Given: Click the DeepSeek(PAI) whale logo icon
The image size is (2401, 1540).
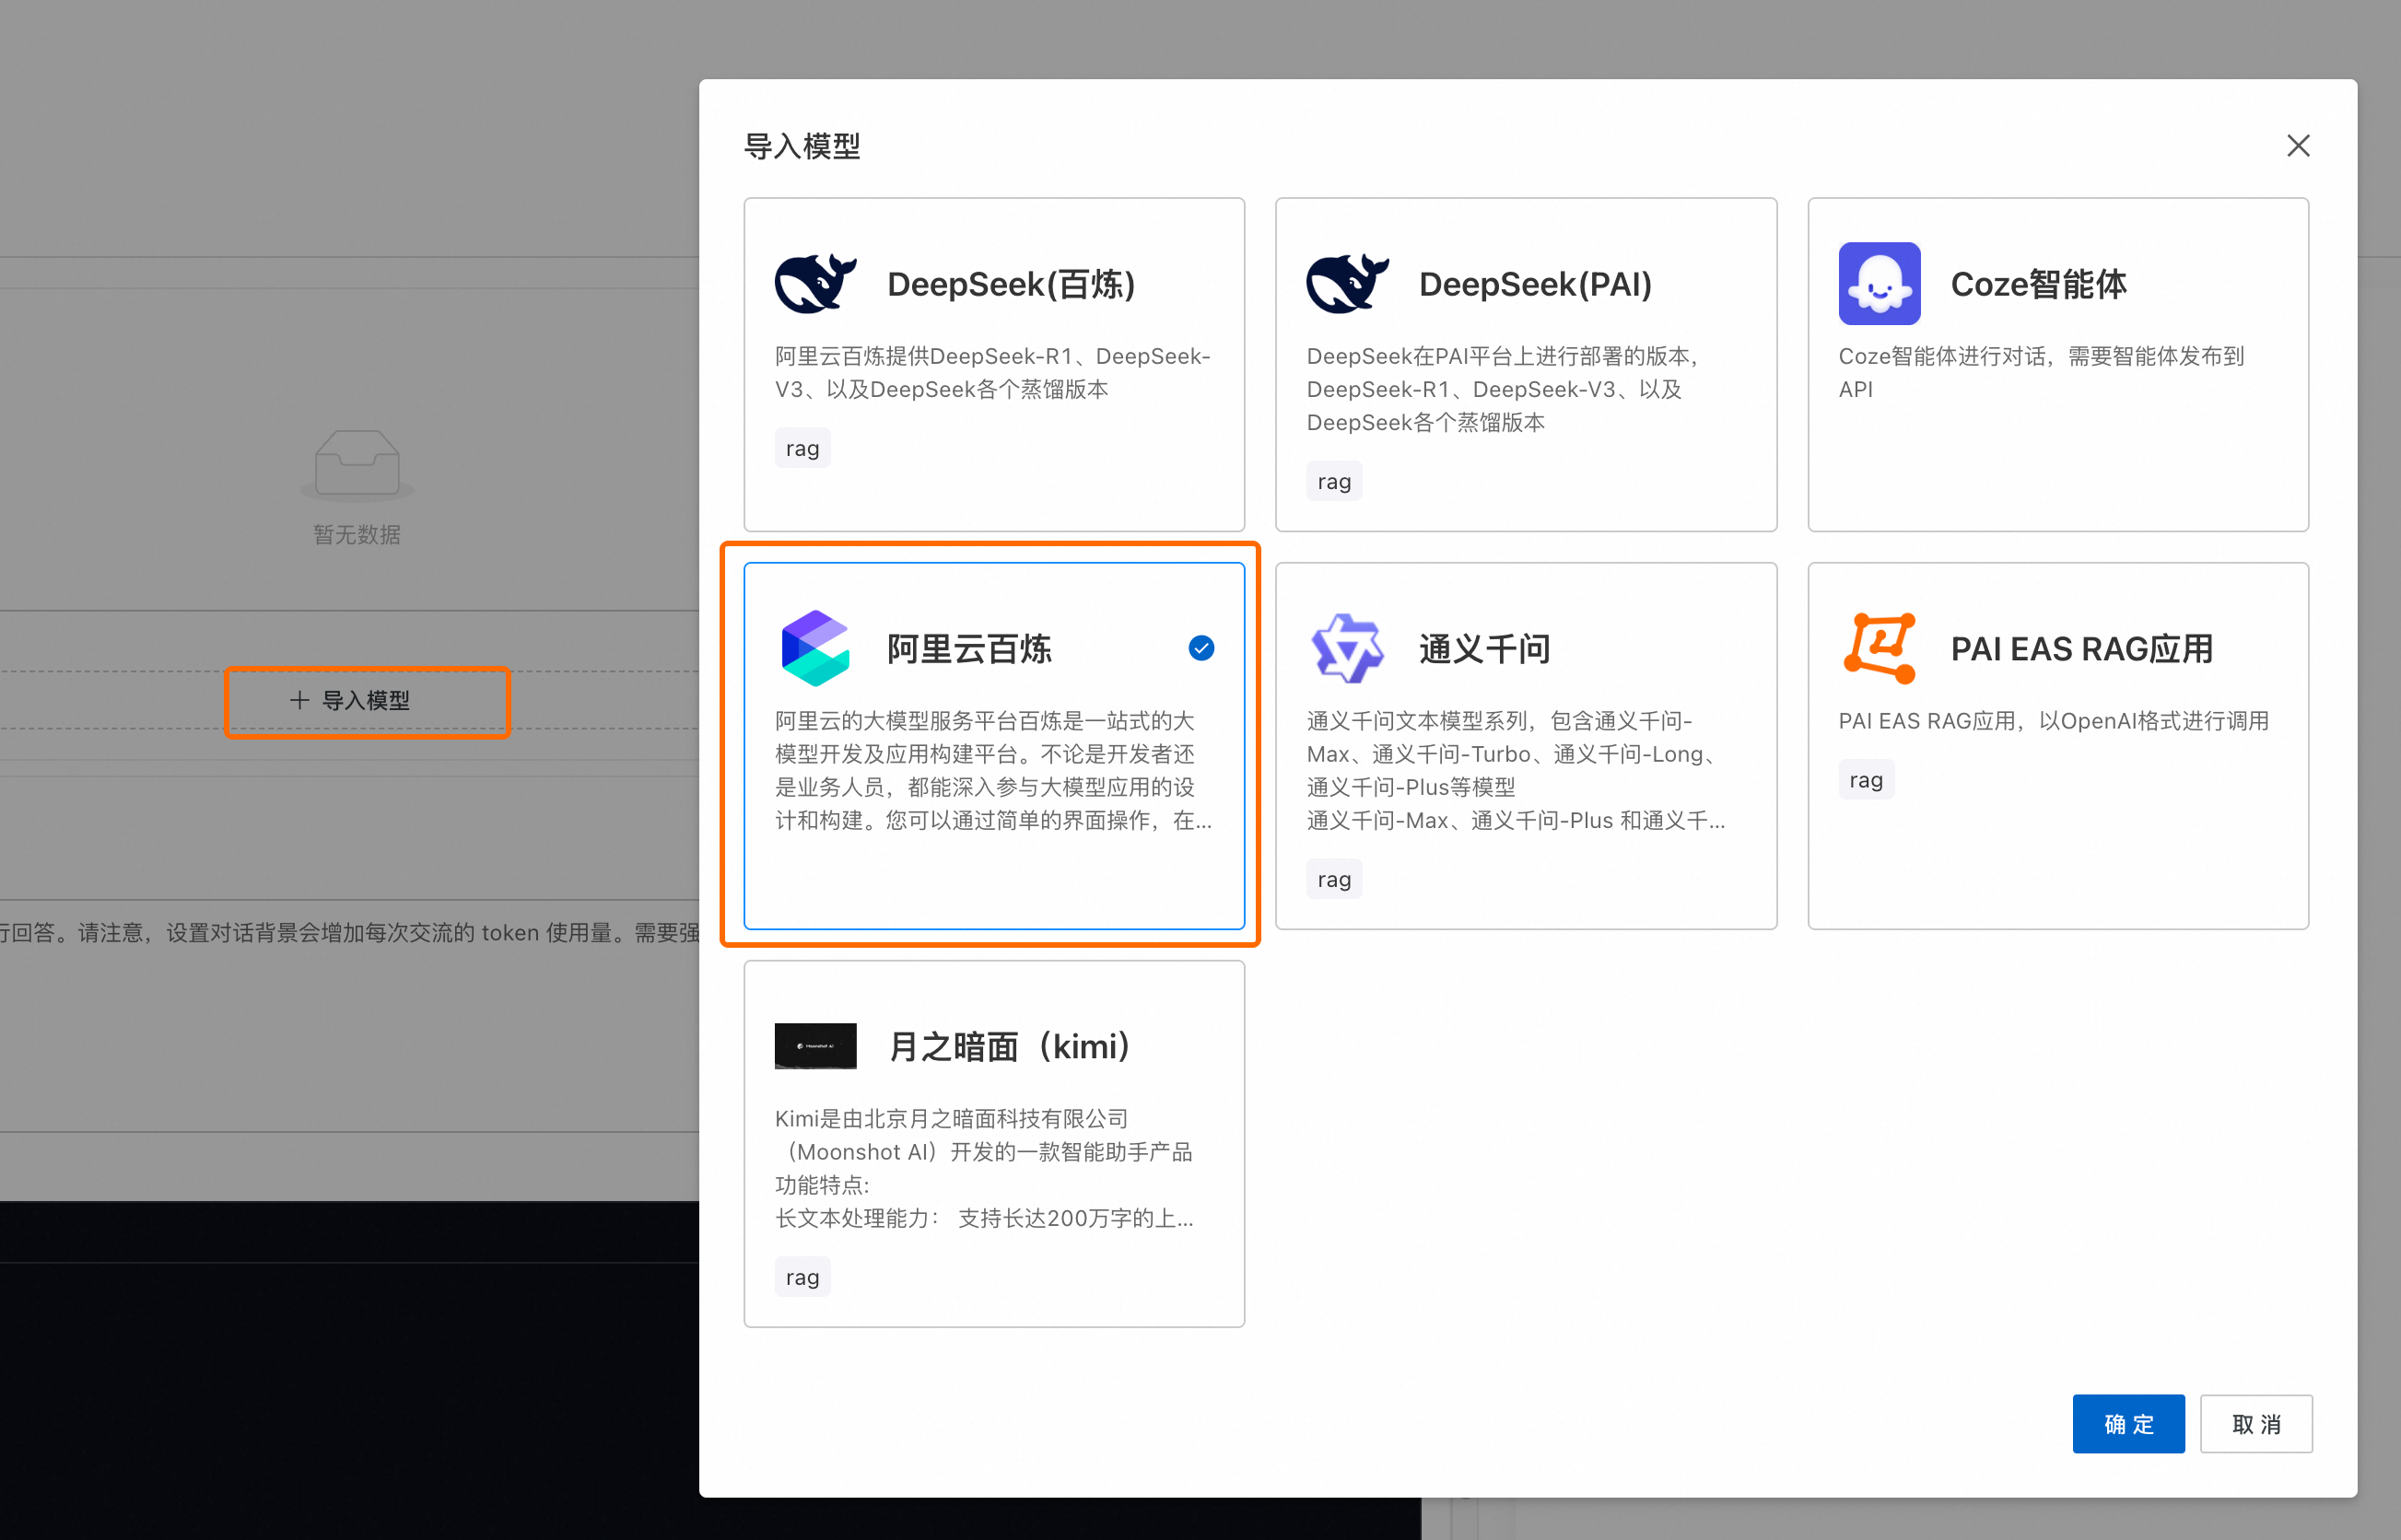Looking at the screenshot, I should point(1348,283).
